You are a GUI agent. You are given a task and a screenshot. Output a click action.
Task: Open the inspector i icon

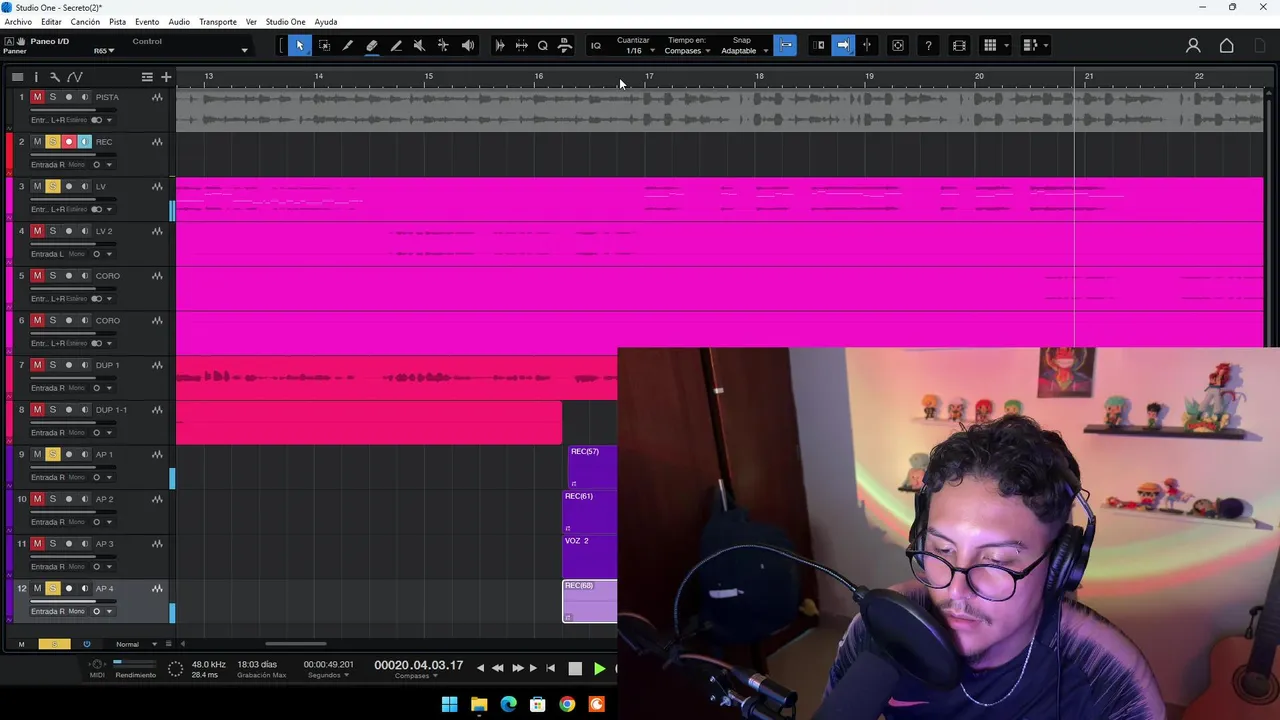[36, 77]
